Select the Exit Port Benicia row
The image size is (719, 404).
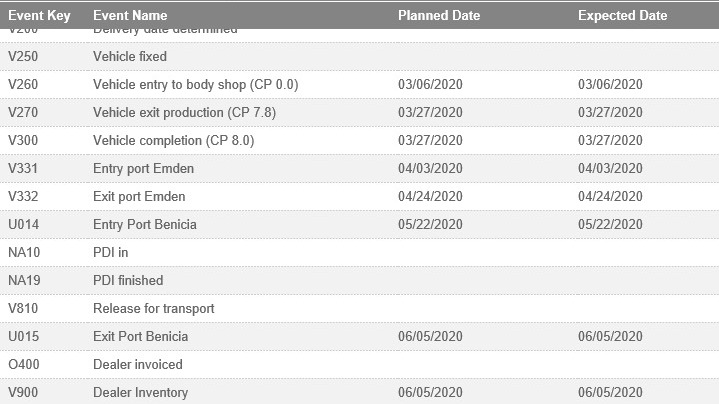coord(140,337)
